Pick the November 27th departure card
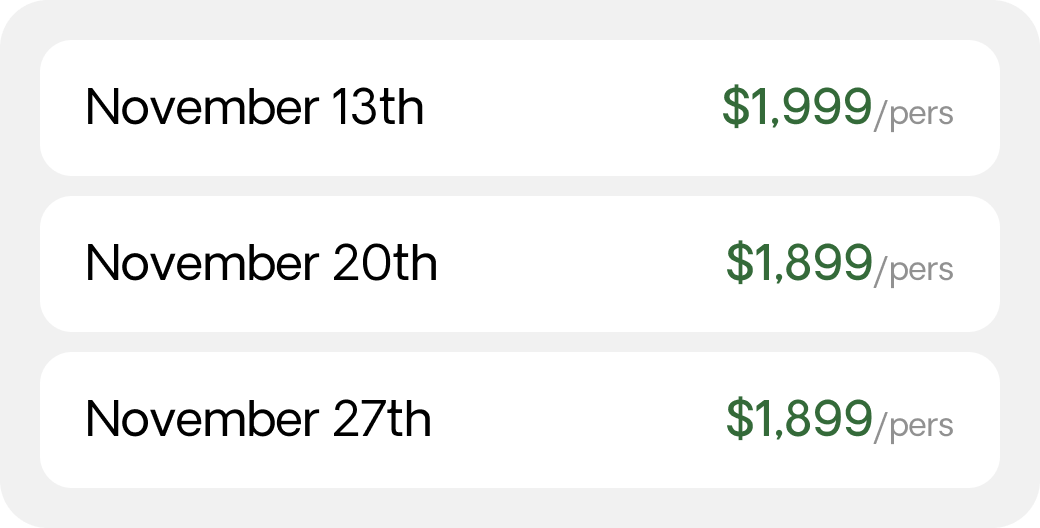 520,420
